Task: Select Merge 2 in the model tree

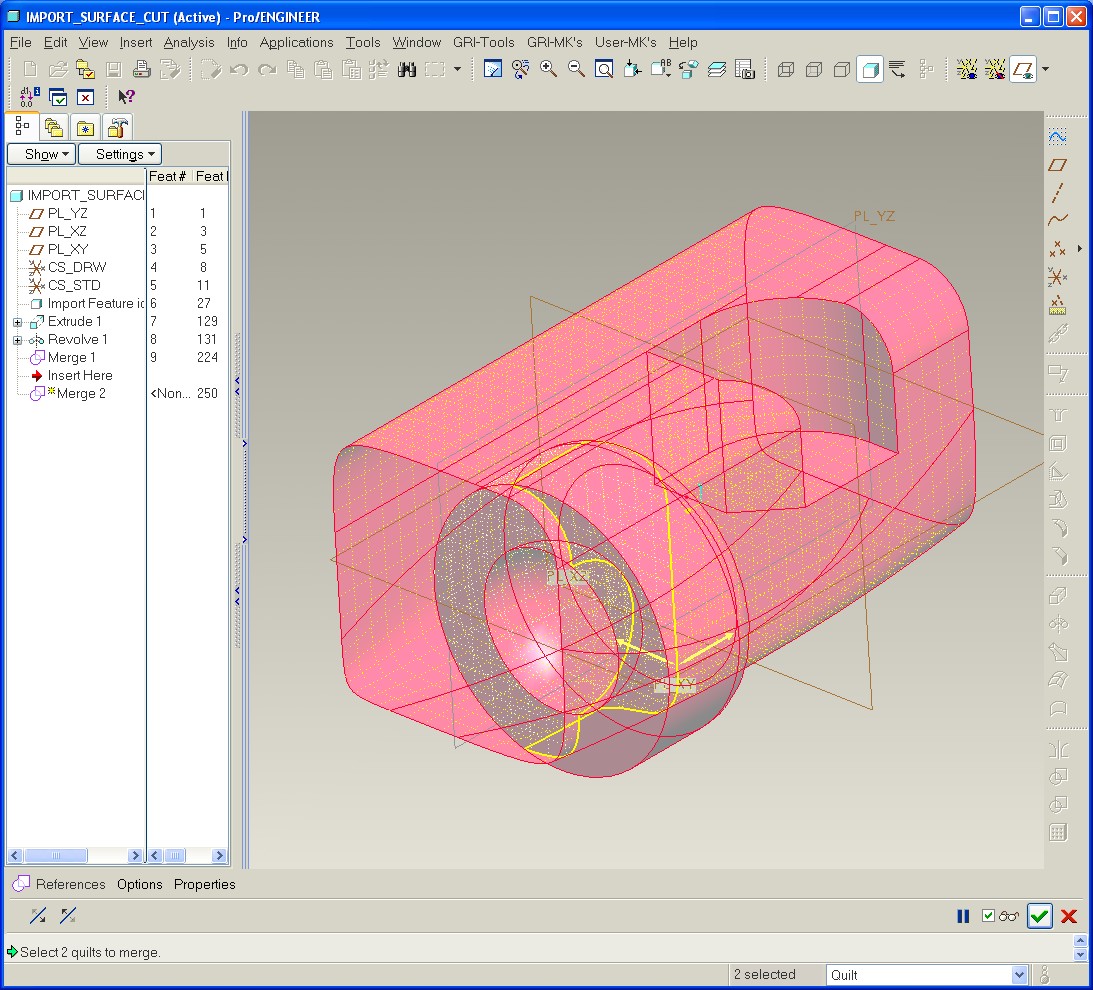Action: pyautogui.click(x=81, y=393)
